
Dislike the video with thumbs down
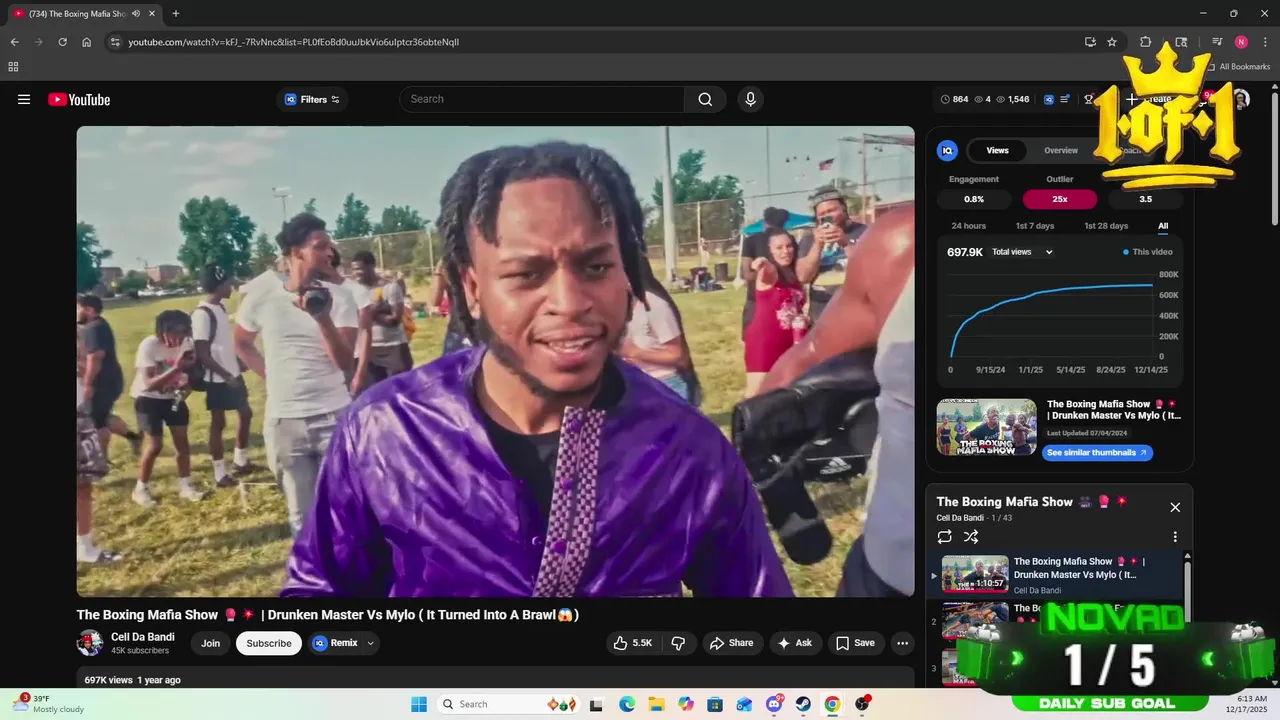click(x=678, y=643)
